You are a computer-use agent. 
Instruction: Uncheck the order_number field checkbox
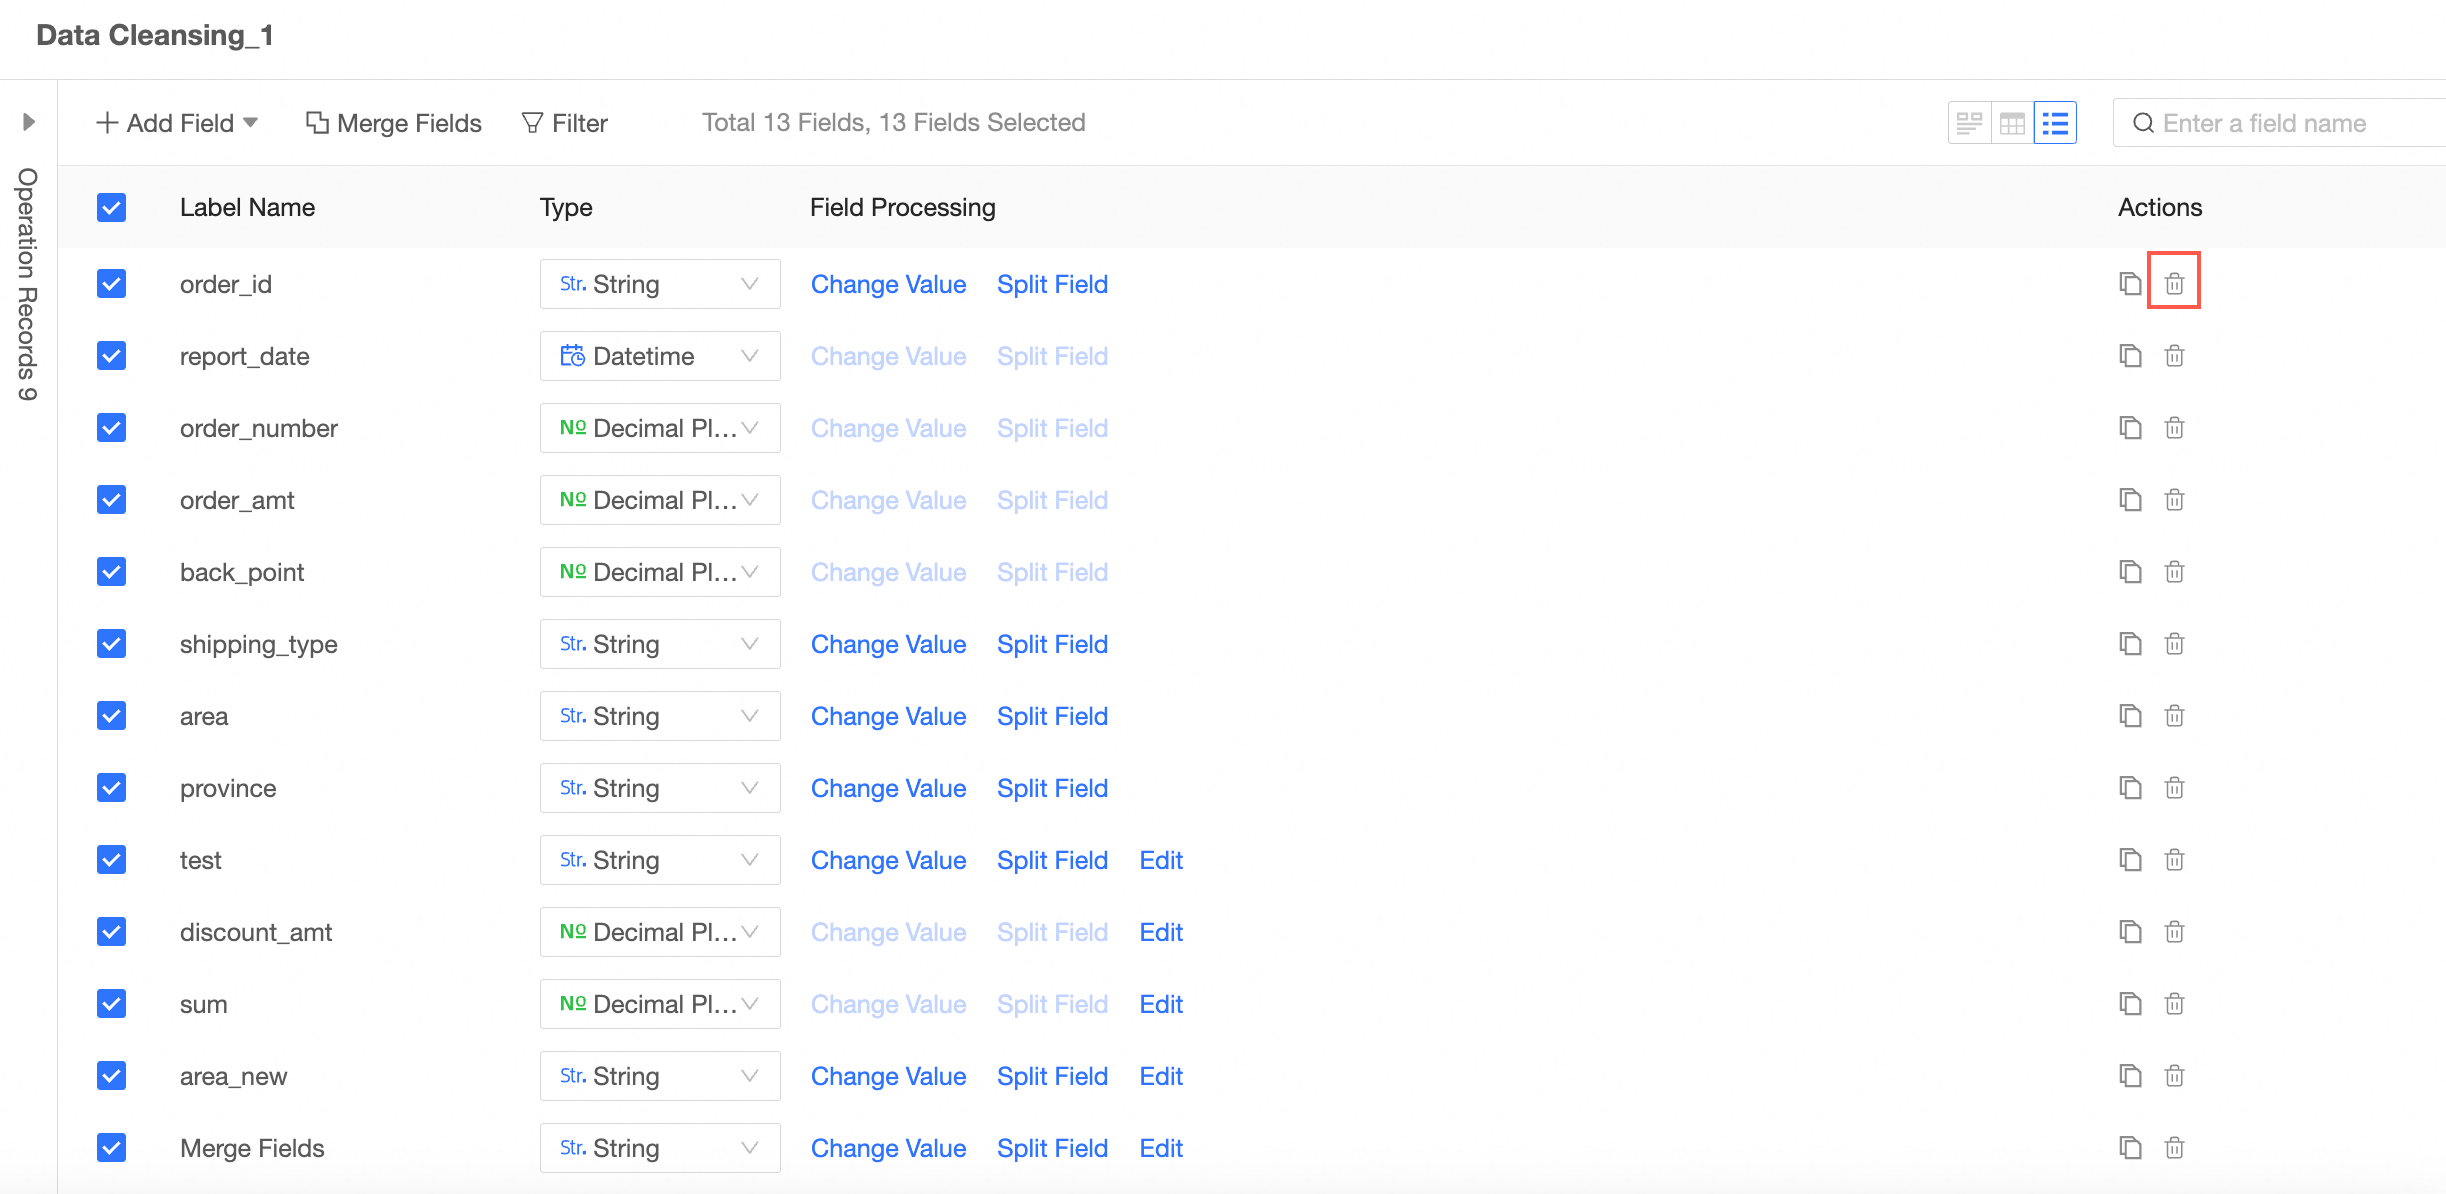tap(112, 428)
